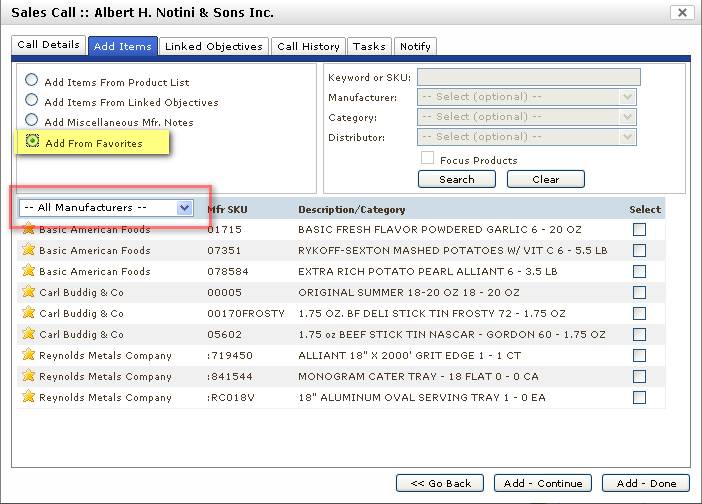Click into the Keyword or SKU field

528,77
